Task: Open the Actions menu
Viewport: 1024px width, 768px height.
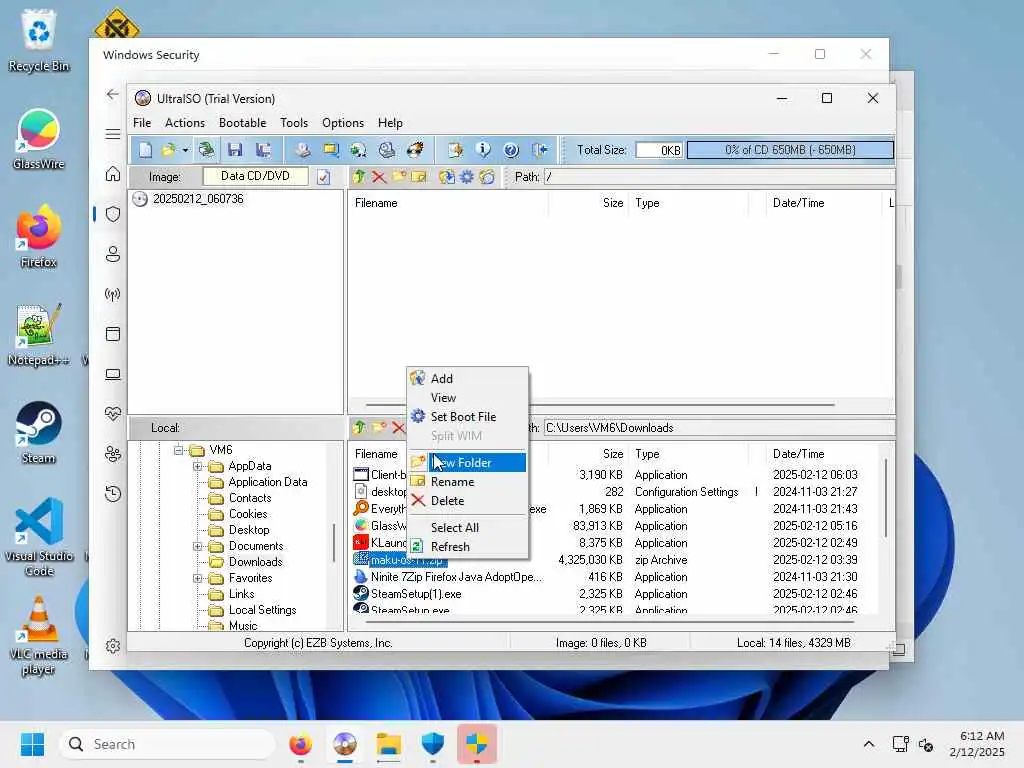Action: coord(185,123)
